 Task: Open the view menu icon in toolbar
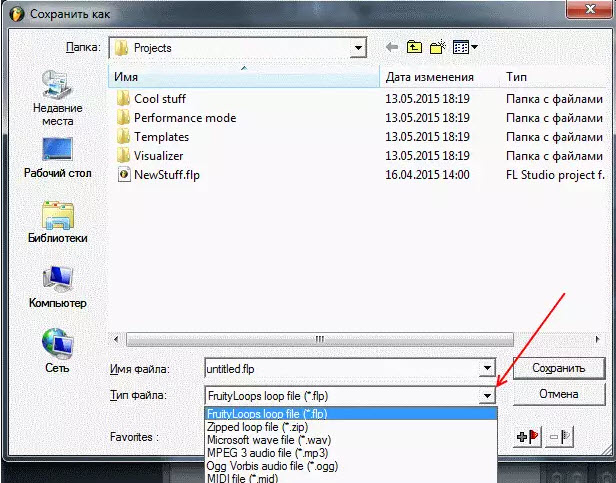pos(465,47)
